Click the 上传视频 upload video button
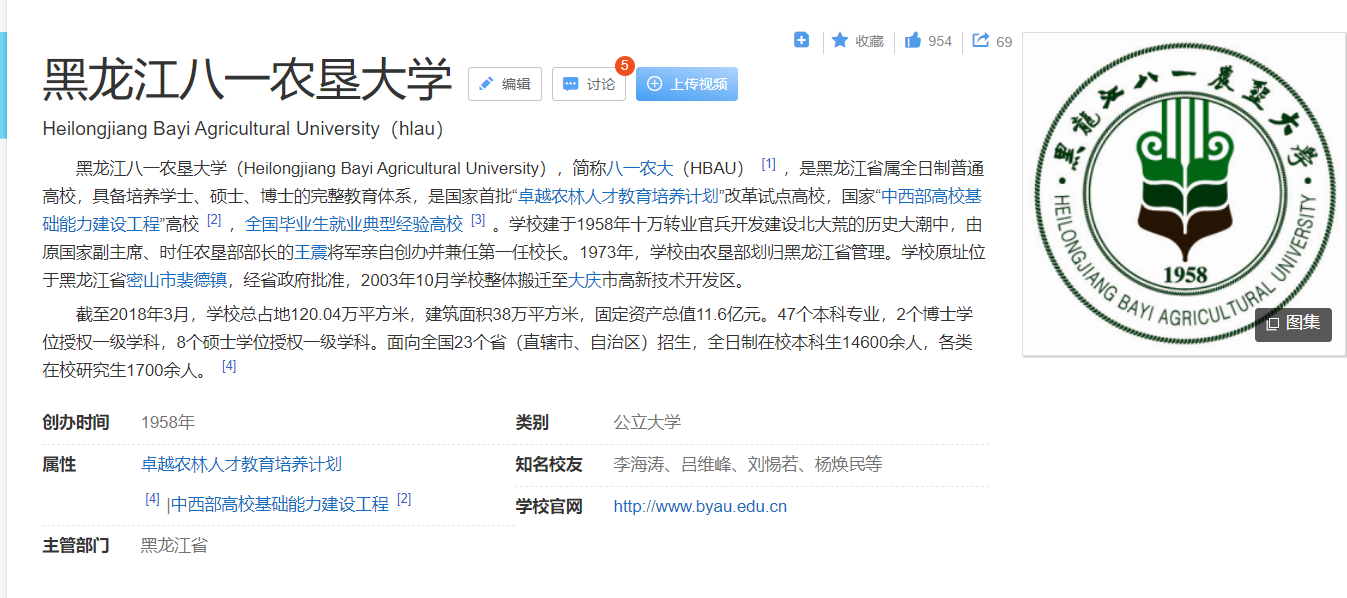 tap(687, 84)
